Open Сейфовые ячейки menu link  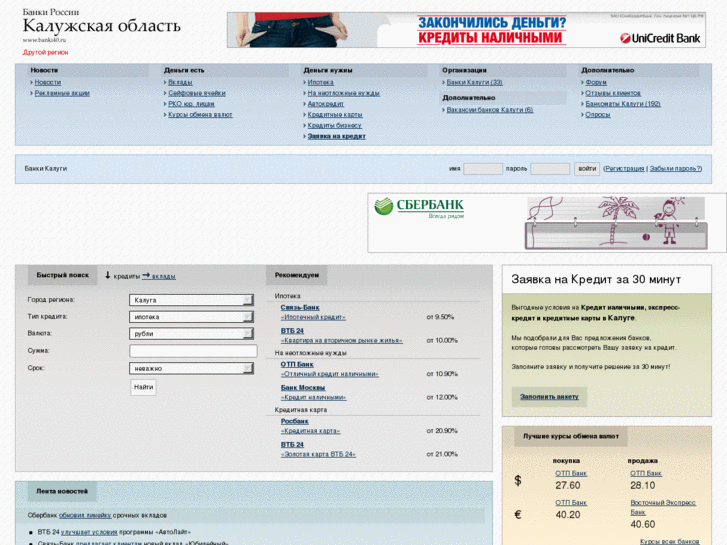pyautogui.click(x=197, y=93)
